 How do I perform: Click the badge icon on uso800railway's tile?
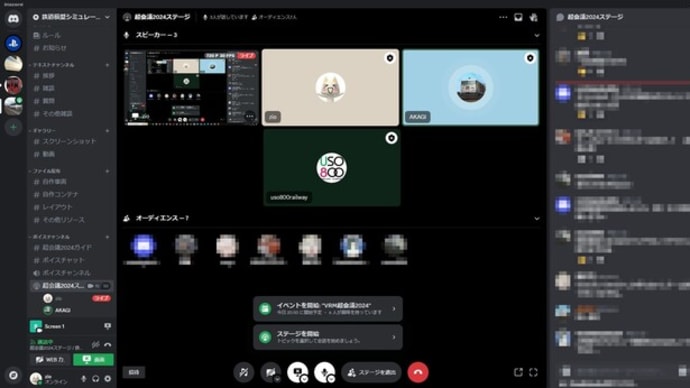click(391, 138)
